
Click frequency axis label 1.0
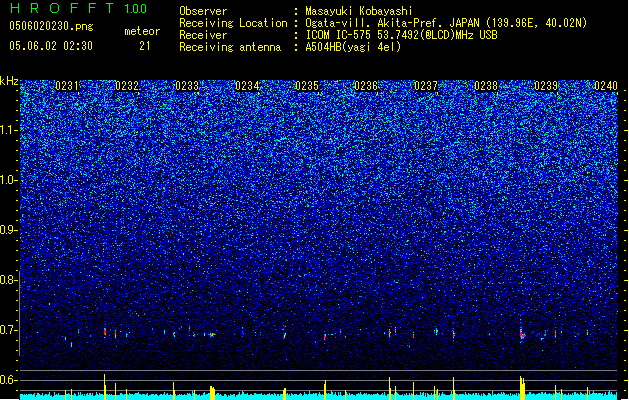coord(8,180)
